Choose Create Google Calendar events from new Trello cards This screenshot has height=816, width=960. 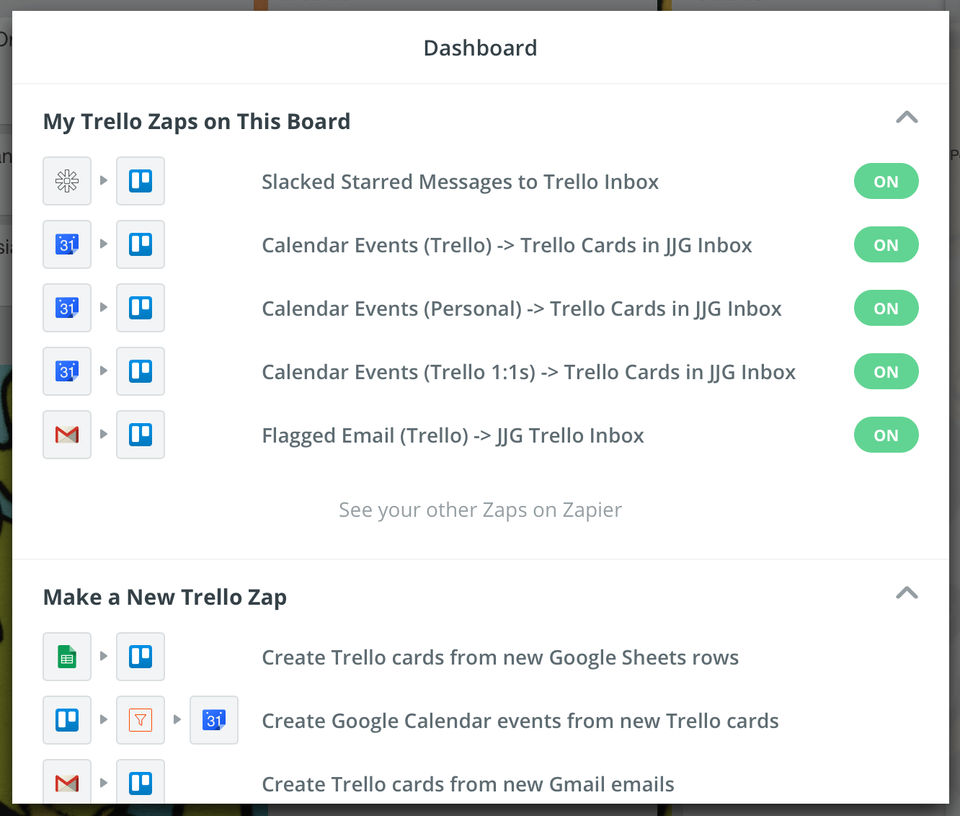tap(520, 721)
